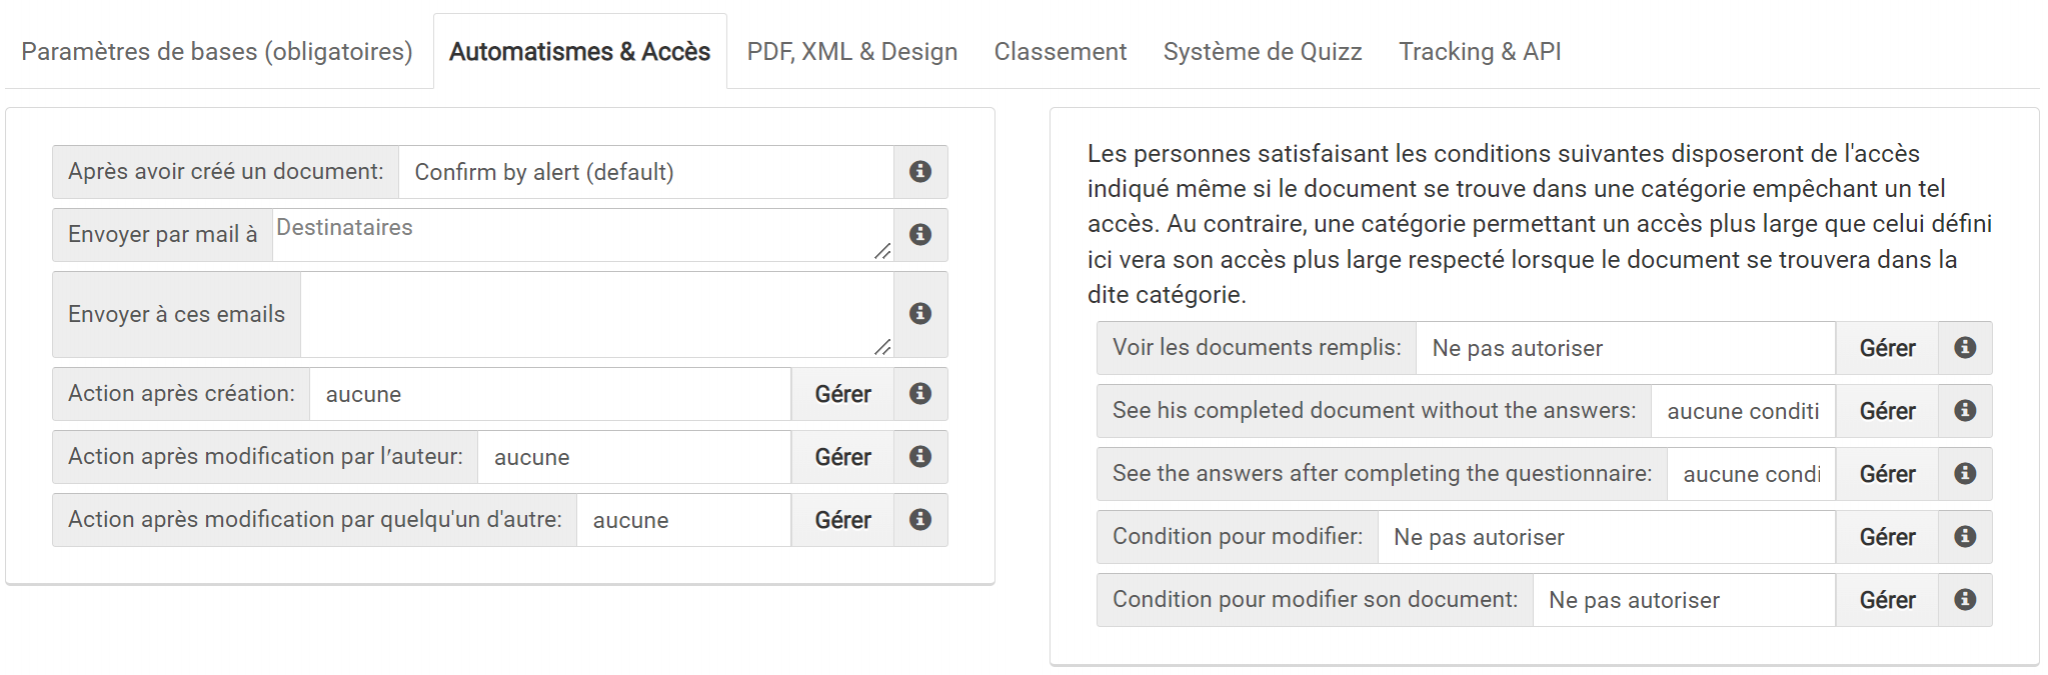Change the 'Action après création' selection from 'aucune'

tap(550, 394)
